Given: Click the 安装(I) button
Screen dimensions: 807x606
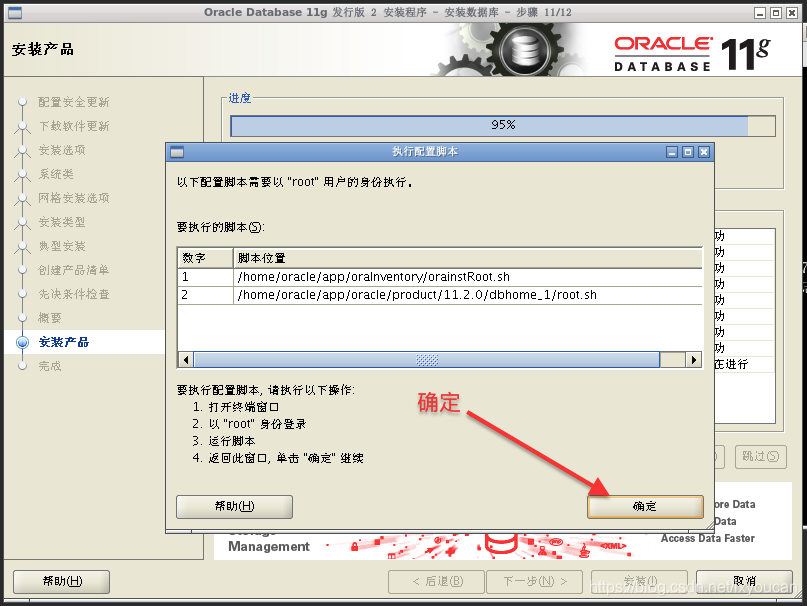Looking at the screenshot, I should click(x=640, y=581).
